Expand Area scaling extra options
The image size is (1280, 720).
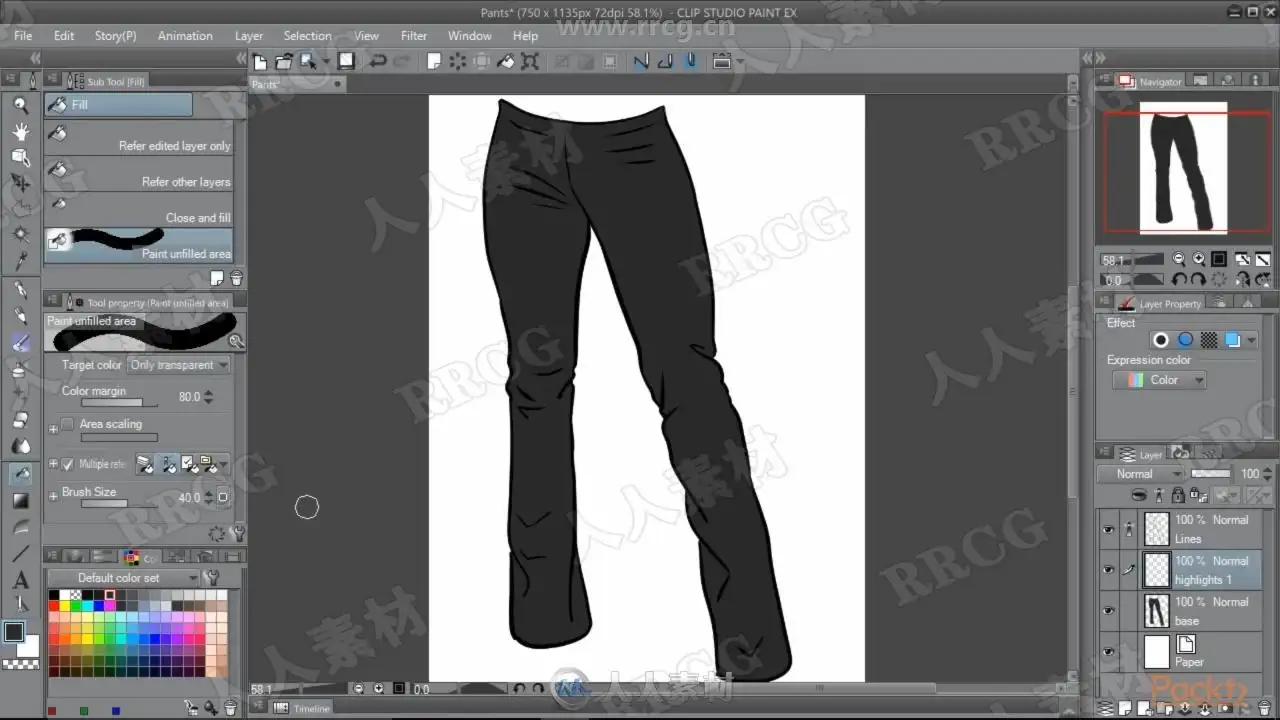click(x=53, y=429)
